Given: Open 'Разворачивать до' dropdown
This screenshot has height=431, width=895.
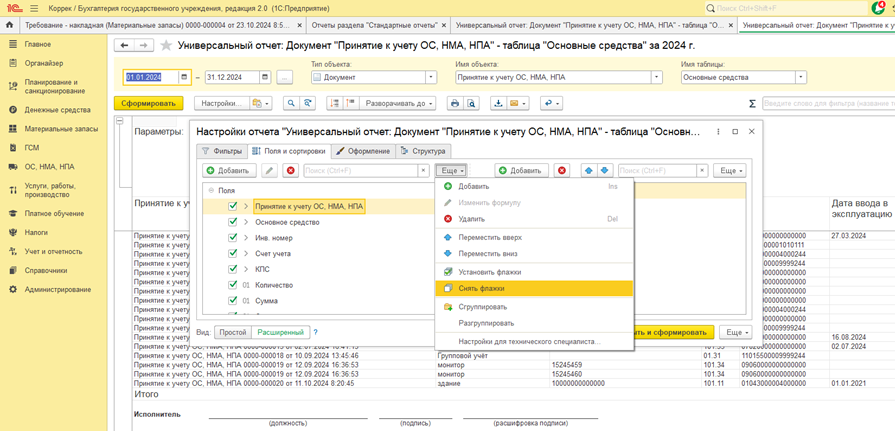Looking at the screenshot, I should click(x=397, y=103).
